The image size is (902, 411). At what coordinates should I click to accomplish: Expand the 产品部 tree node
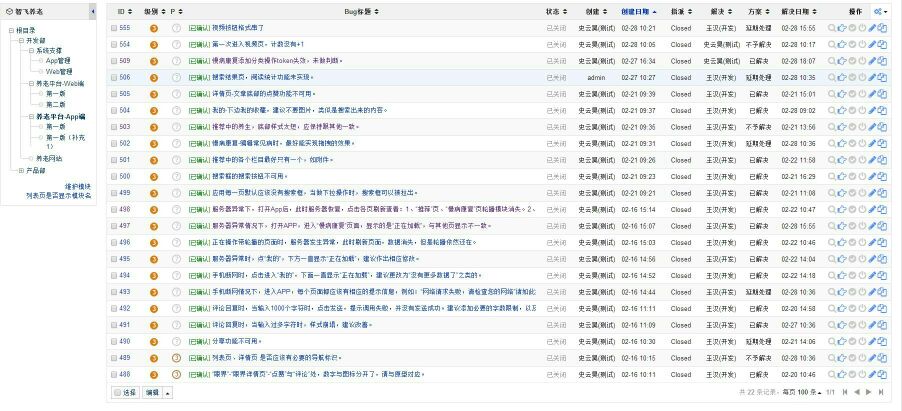19,170
